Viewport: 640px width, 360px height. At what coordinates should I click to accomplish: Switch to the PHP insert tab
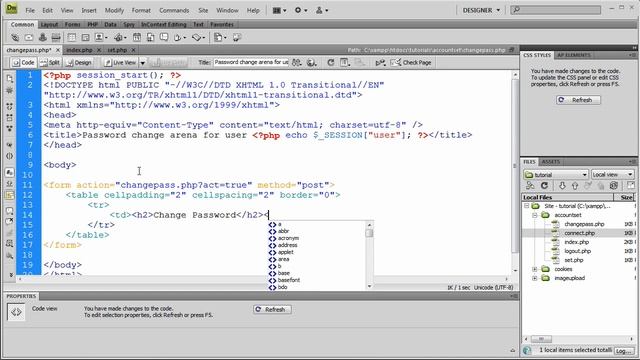click(92, 24)
